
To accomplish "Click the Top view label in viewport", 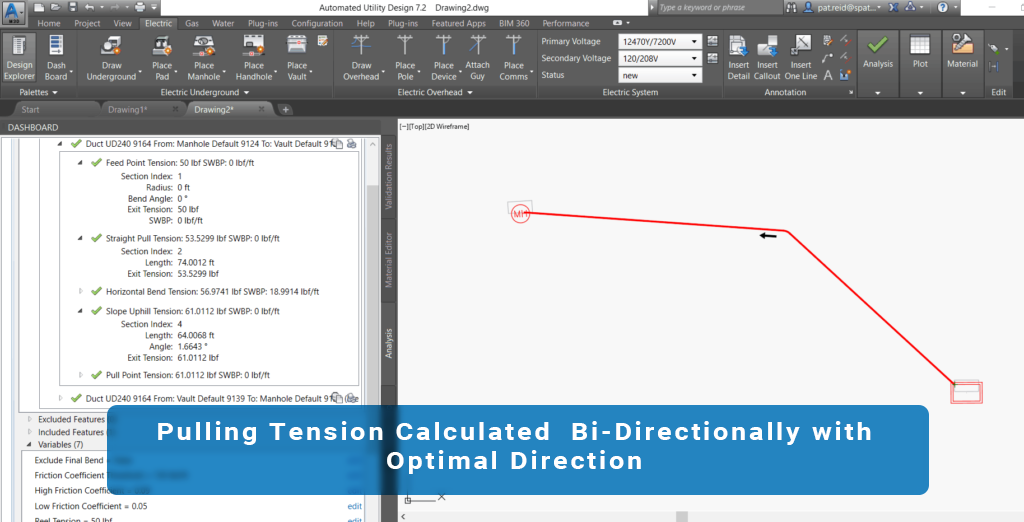I will pyautogui.click(x=415, y=126).
